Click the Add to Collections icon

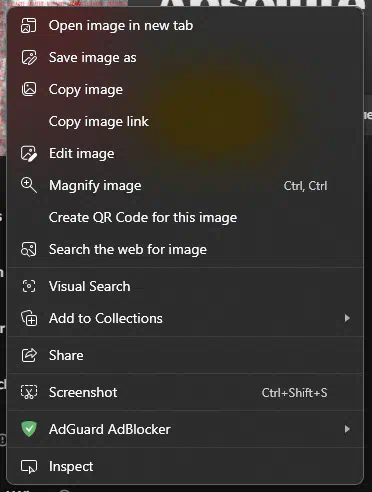(29, 318)
